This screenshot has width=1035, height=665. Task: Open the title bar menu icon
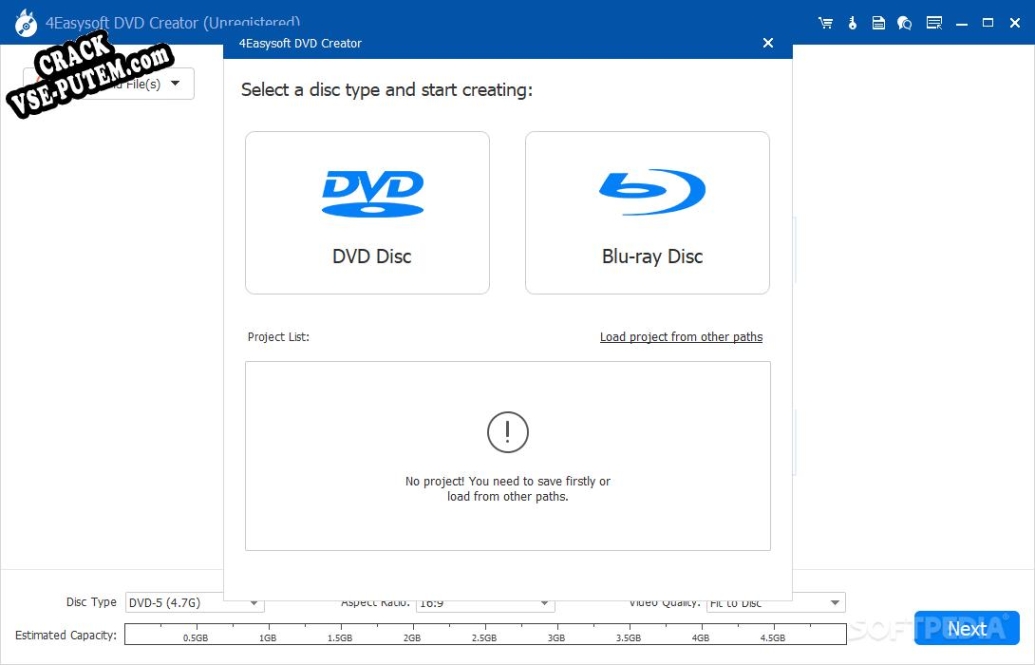(x=934, y=23)
